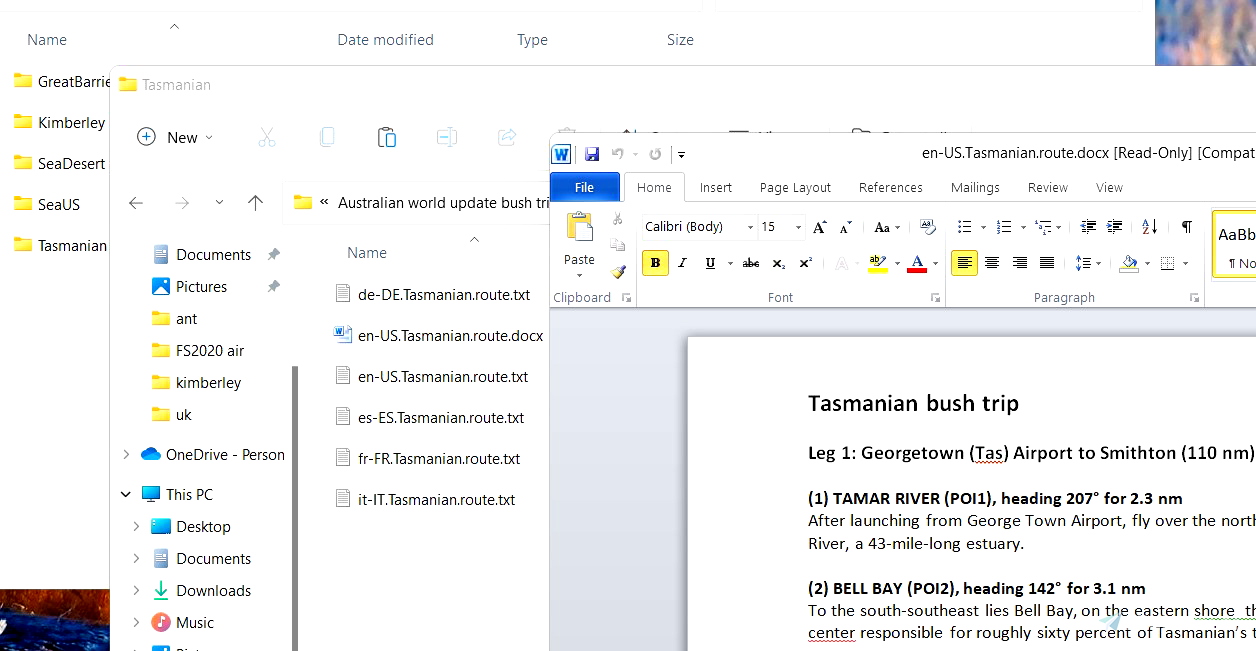Image resolution: width=1256 pixels, height=651 pixels.
Task: Increase the paragraph indent
Action: pyautogui.click(x=1114, y=227)
